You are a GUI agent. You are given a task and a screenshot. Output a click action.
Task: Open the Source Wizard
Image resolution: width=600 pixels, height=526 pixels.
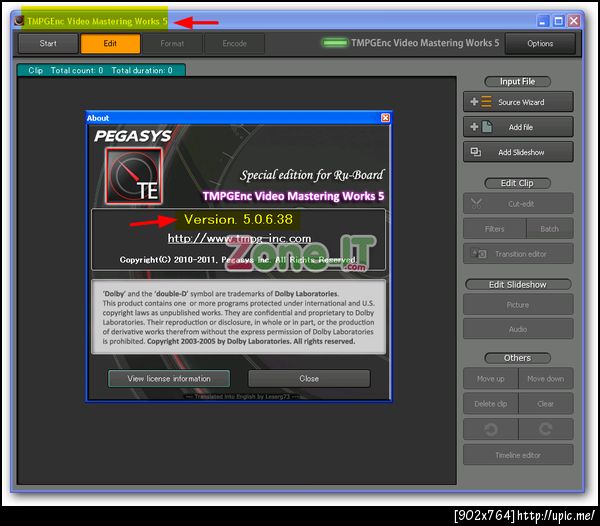coord(518,102)
